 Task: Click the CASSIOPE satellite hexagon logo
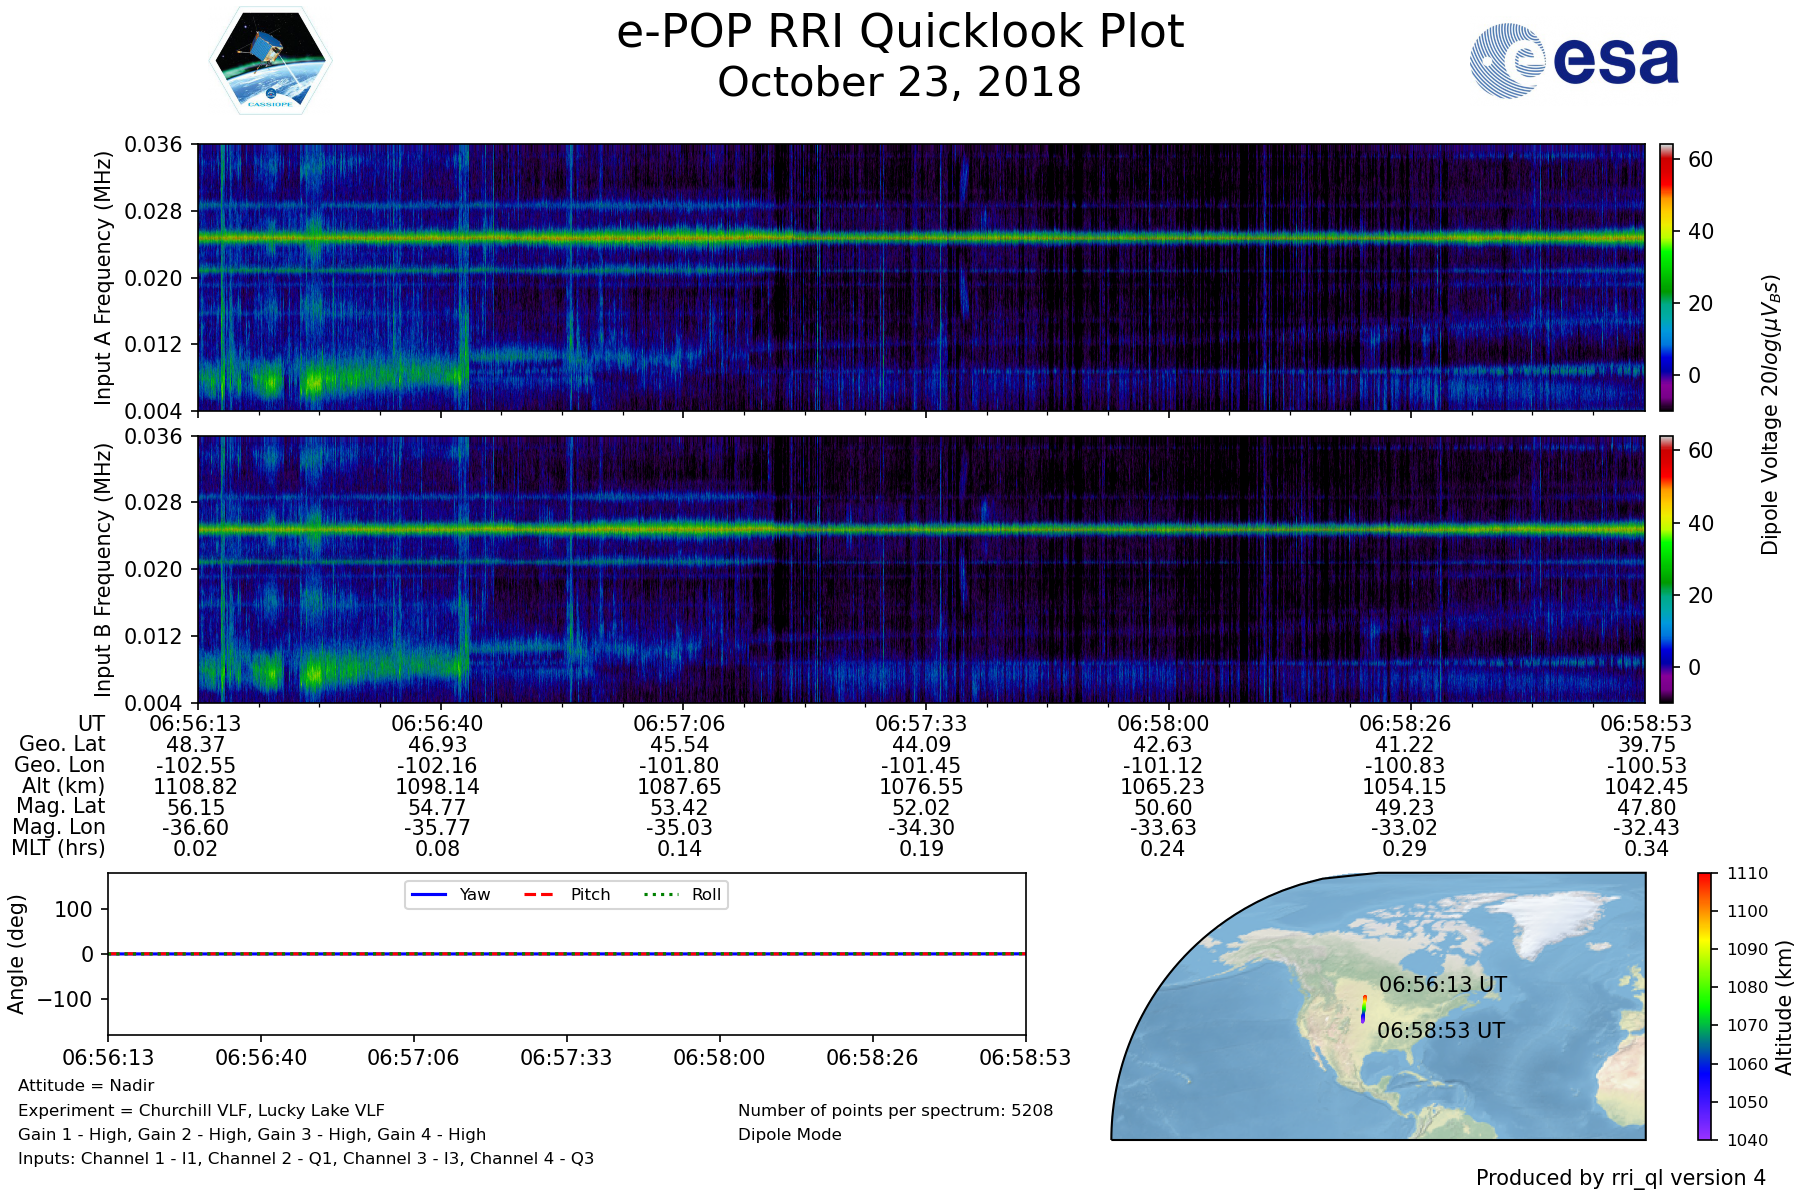(x=270, y=62)
